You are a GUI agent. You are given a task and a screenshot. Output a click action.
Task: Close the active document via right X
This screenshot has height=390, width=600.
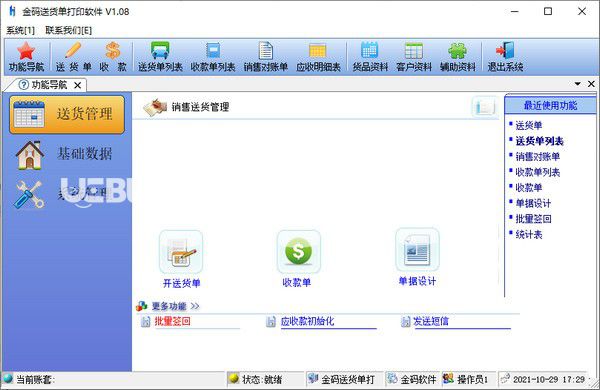click(591, 84)
